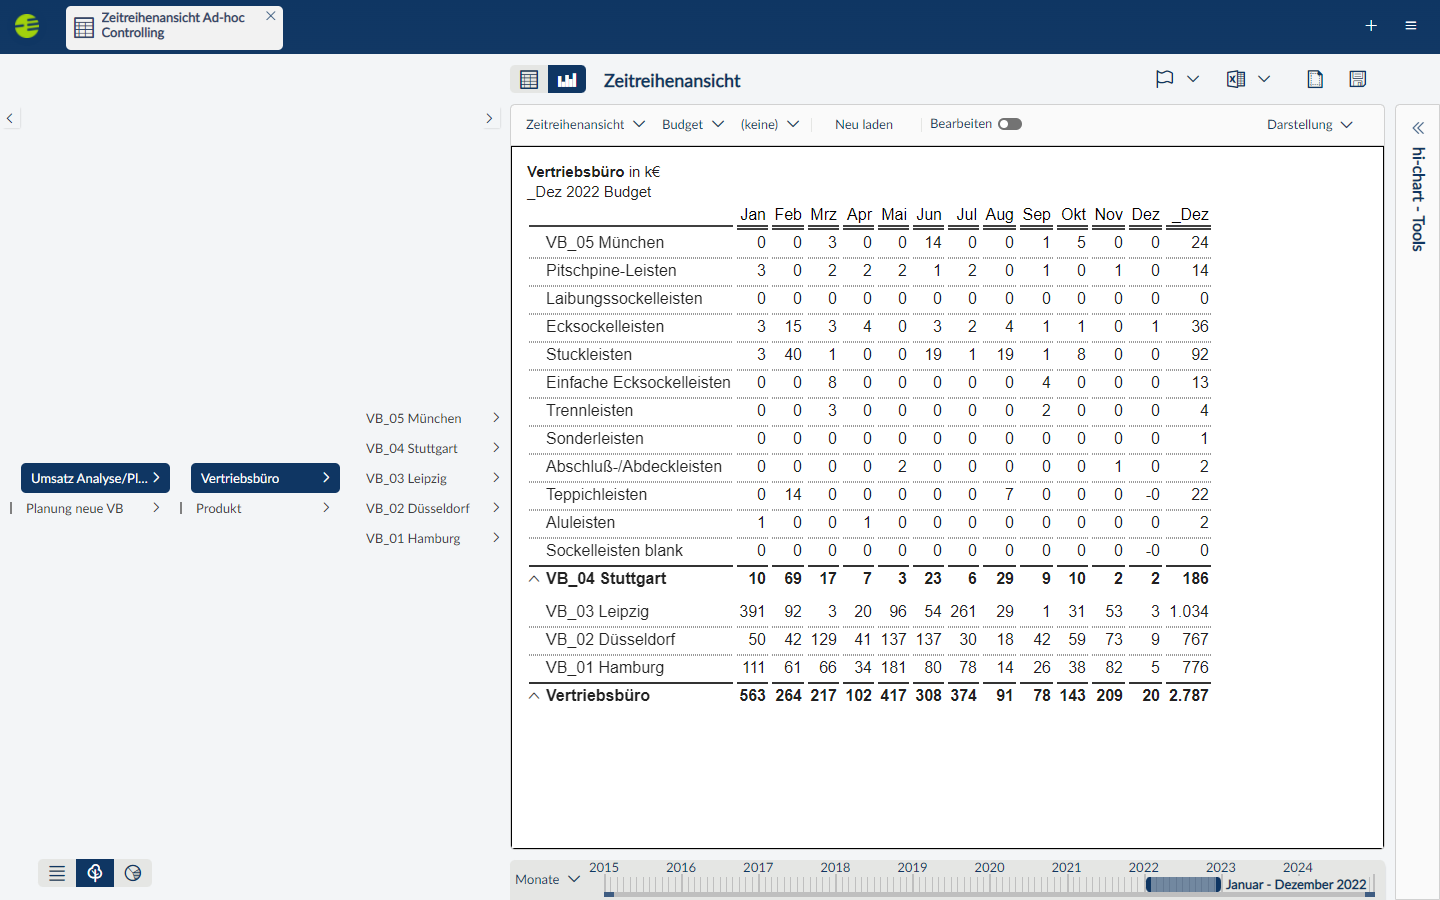Open the flag bookmark icon

click(x=1164, y=78)
